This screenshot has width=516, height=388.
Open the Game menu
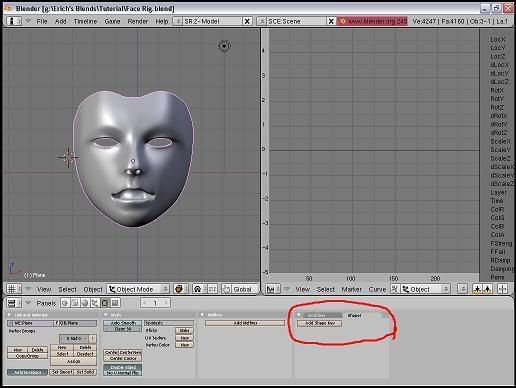point(112,21)
